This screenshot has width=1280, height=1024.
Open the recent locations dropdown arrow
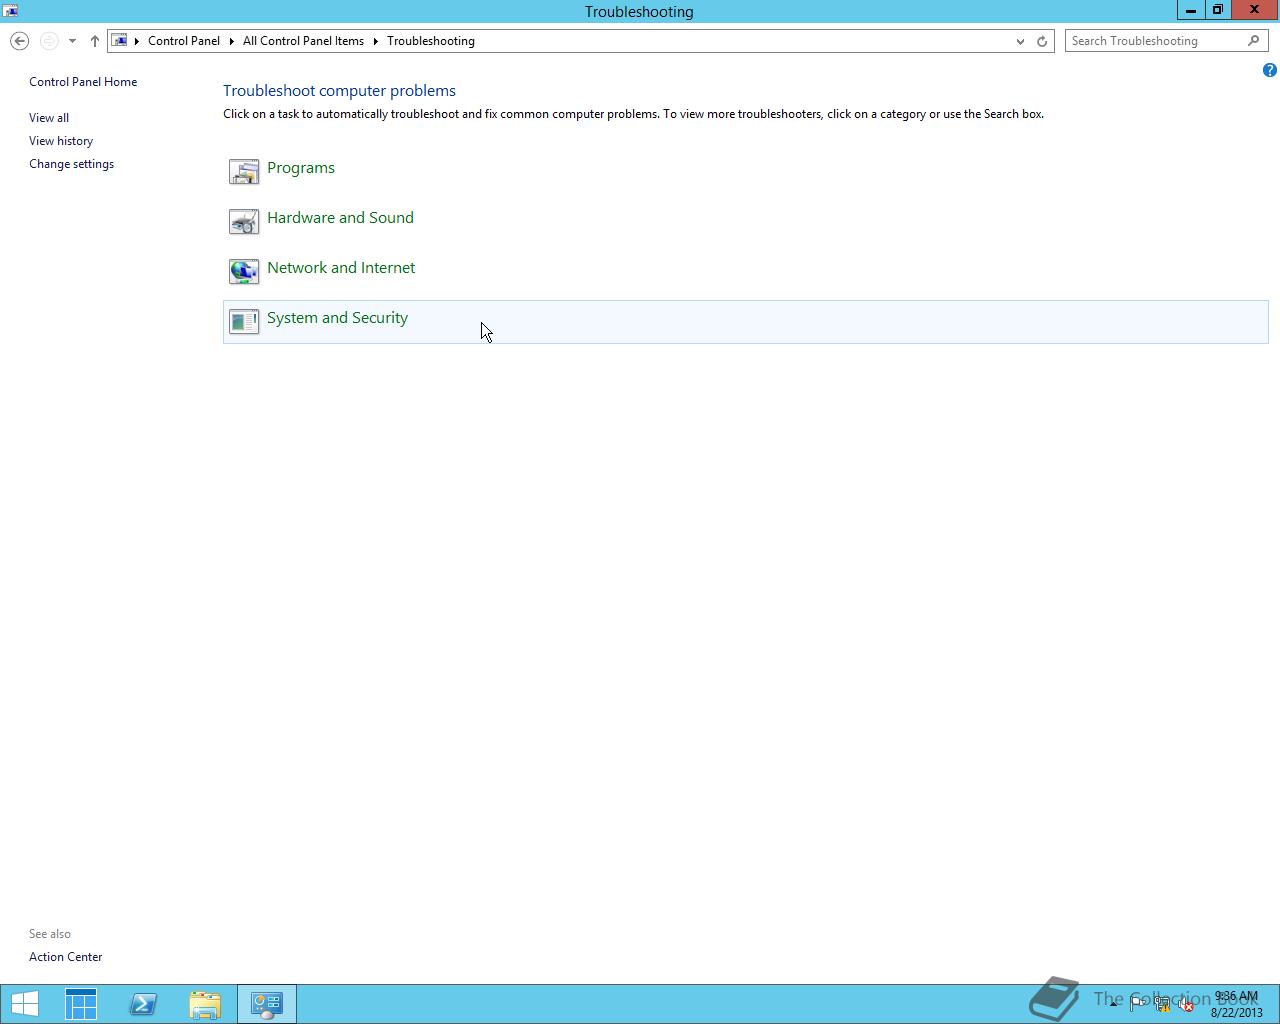click(72, 41)
